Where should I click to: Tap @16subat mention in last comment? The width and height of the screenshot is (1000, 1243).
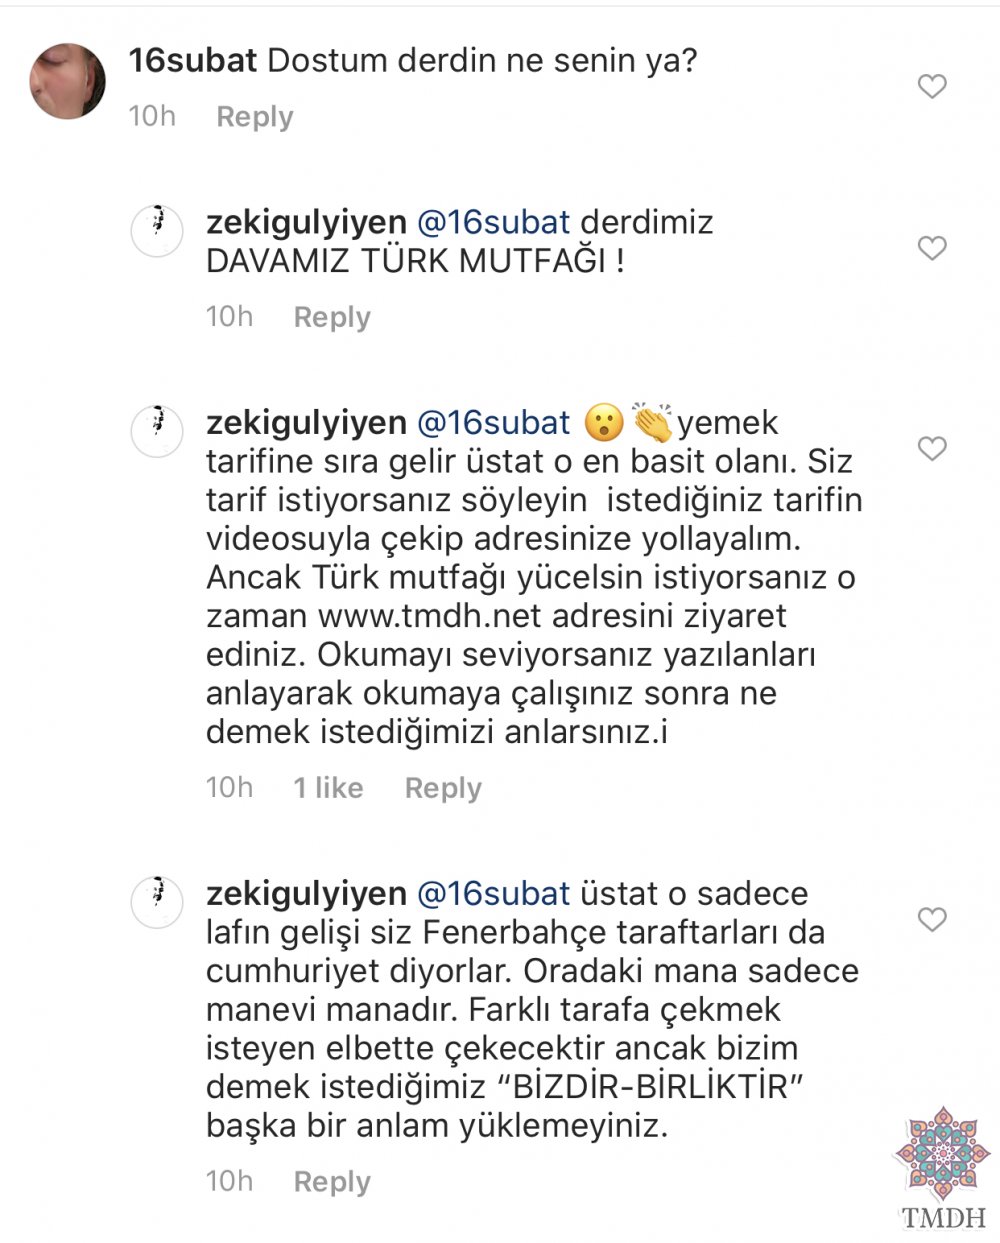pos(493,894)
